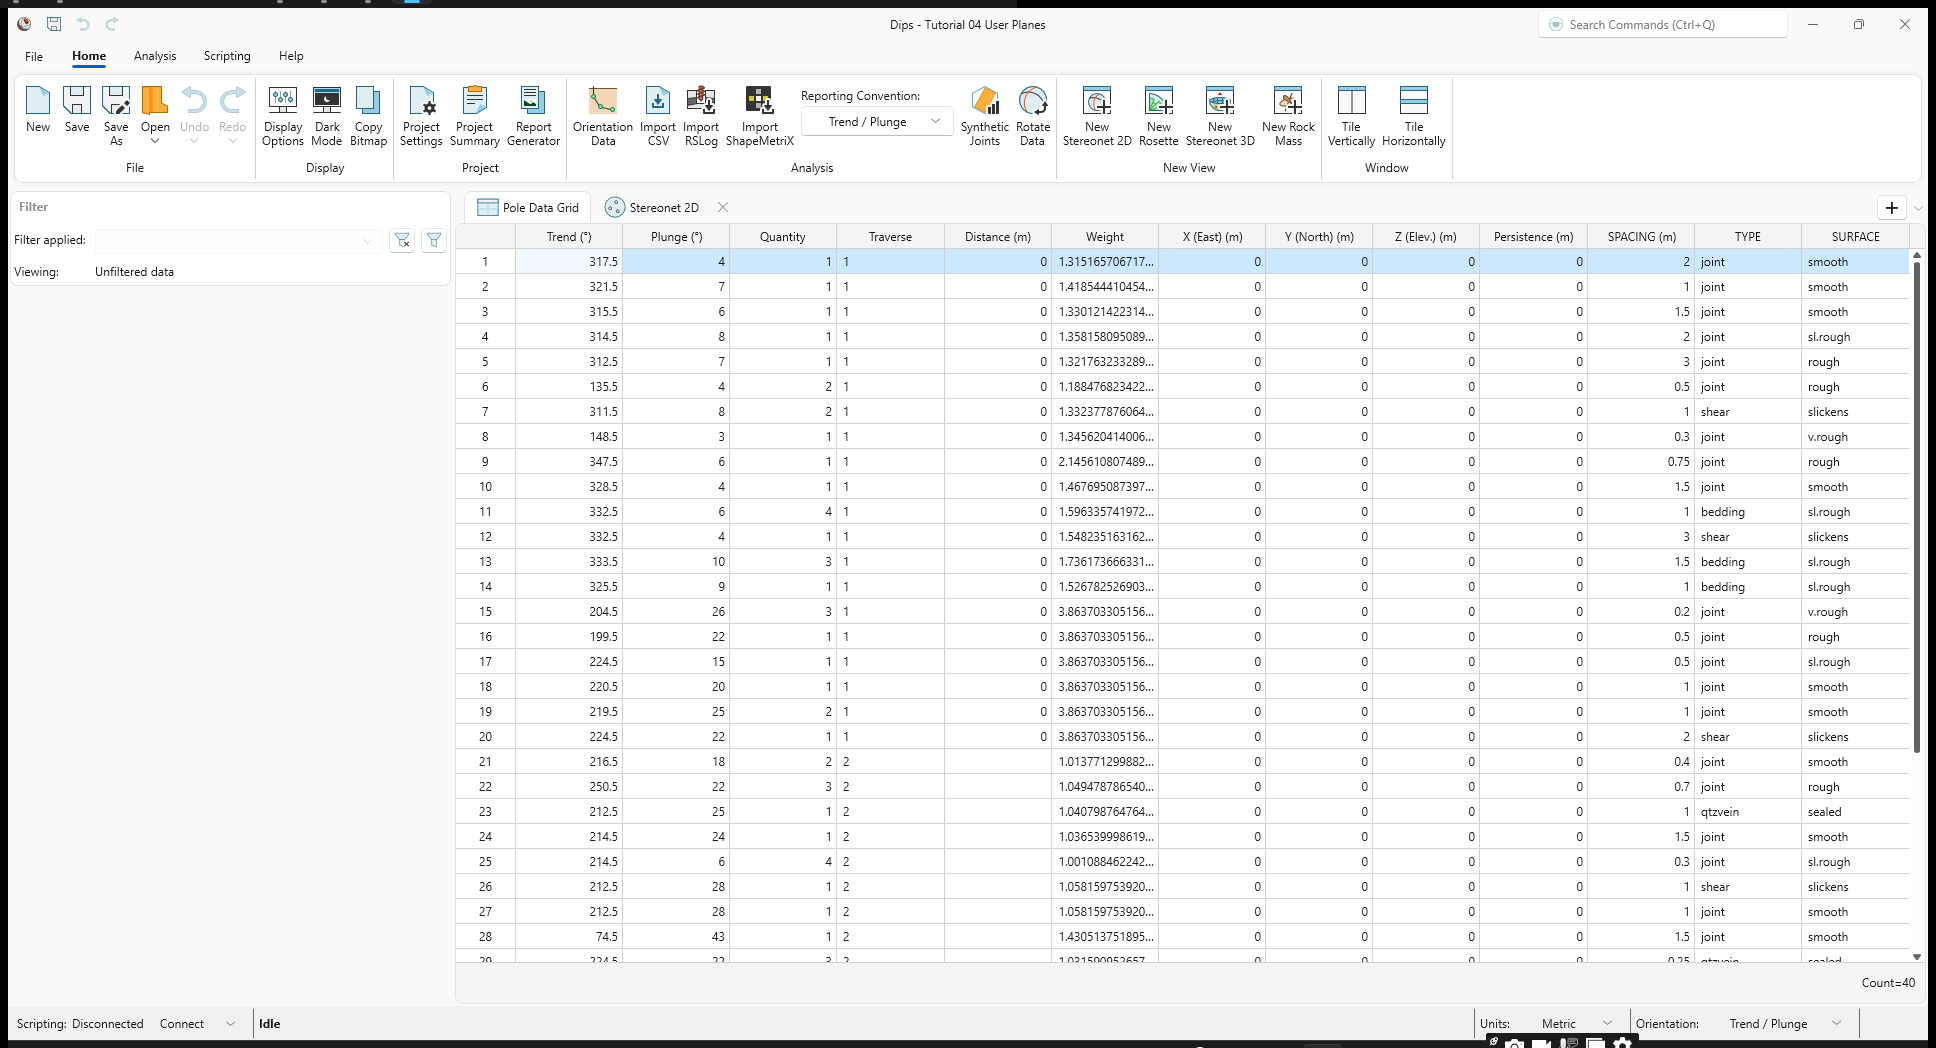The width and height of the screenshot is (1936, 1048).
Task: Open the Reporting Convention Trend / Plunge dropdown
Action: point(877,122)
